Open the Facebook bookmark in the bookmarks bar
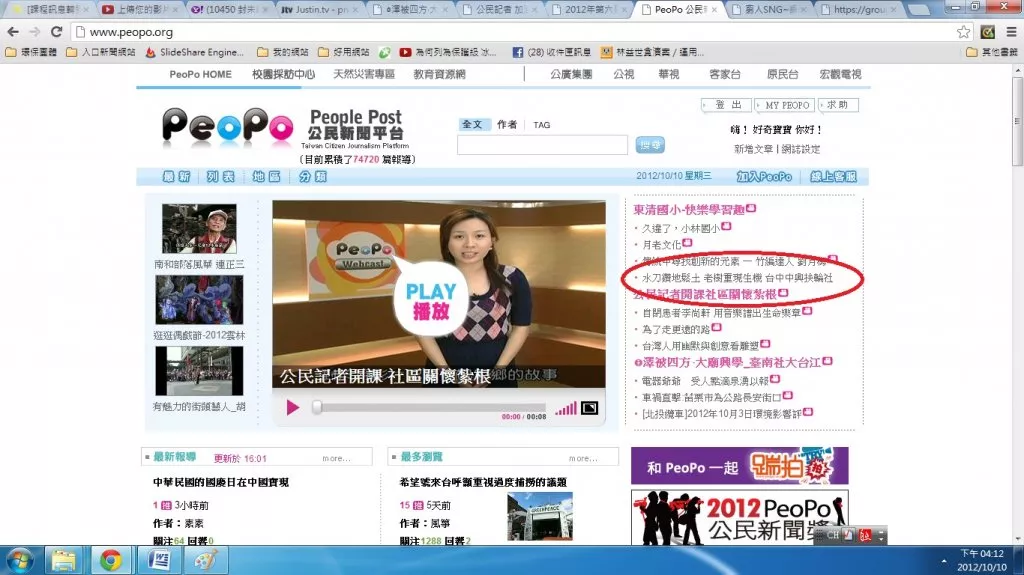This screenshot has height=575, width=1024. coord(551,52)
